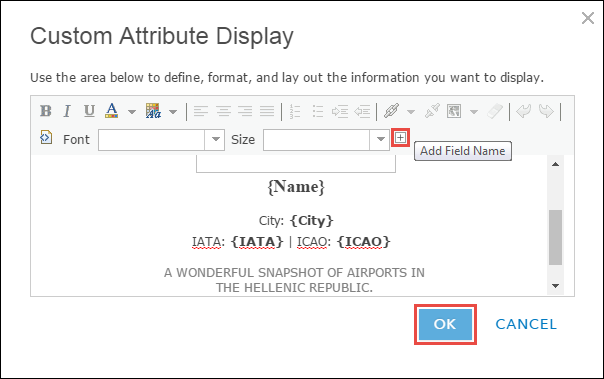604x379 pixels.
Task: Click the Add Field Name plus icon
Action: 401,138
